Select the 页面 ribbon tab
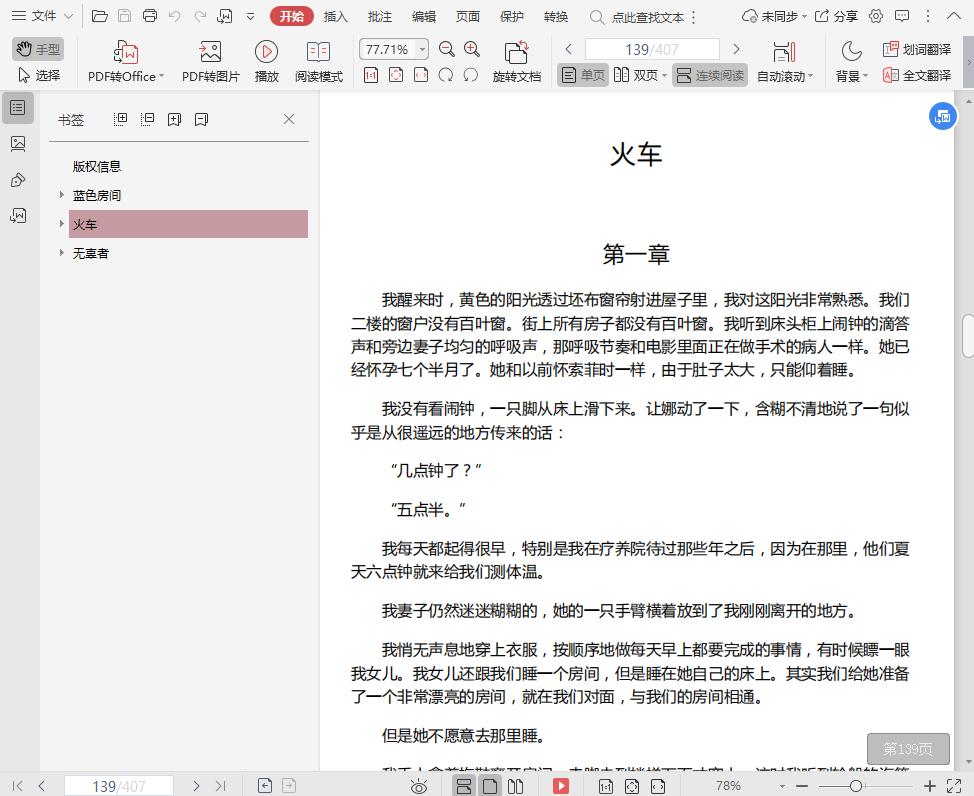The width and height of the screenshot is (974, 796). (x=468, y=17)
